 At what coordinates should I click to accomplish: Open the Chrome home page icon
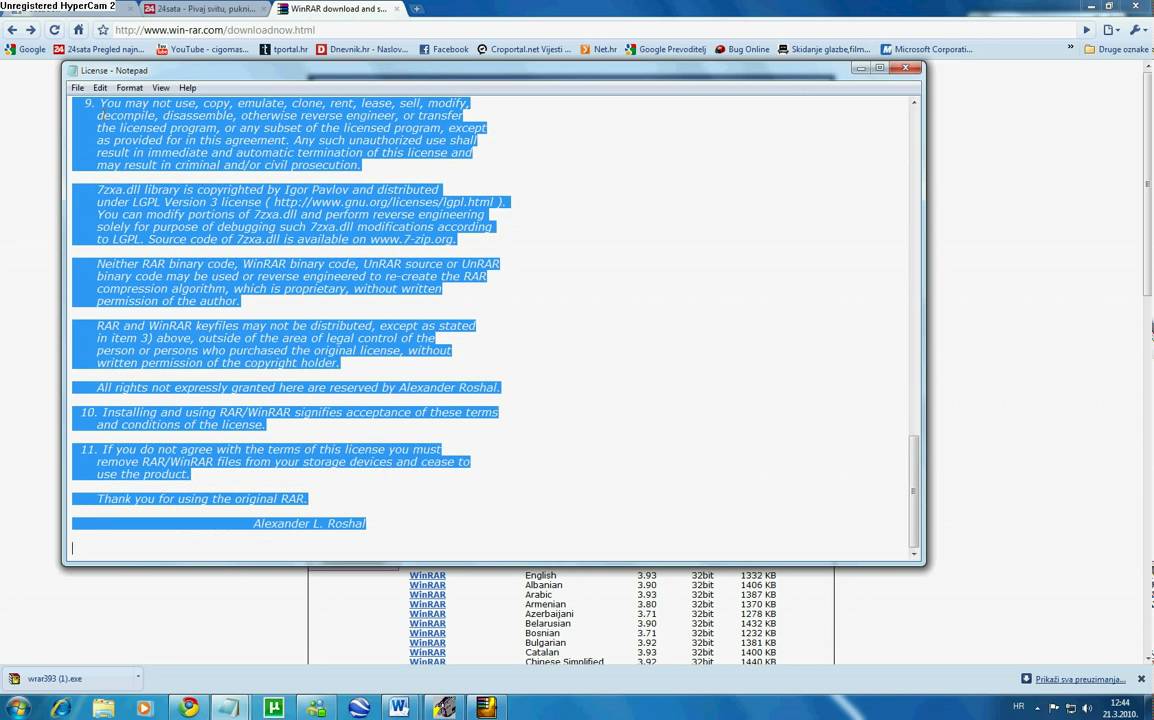click(78, 30)
